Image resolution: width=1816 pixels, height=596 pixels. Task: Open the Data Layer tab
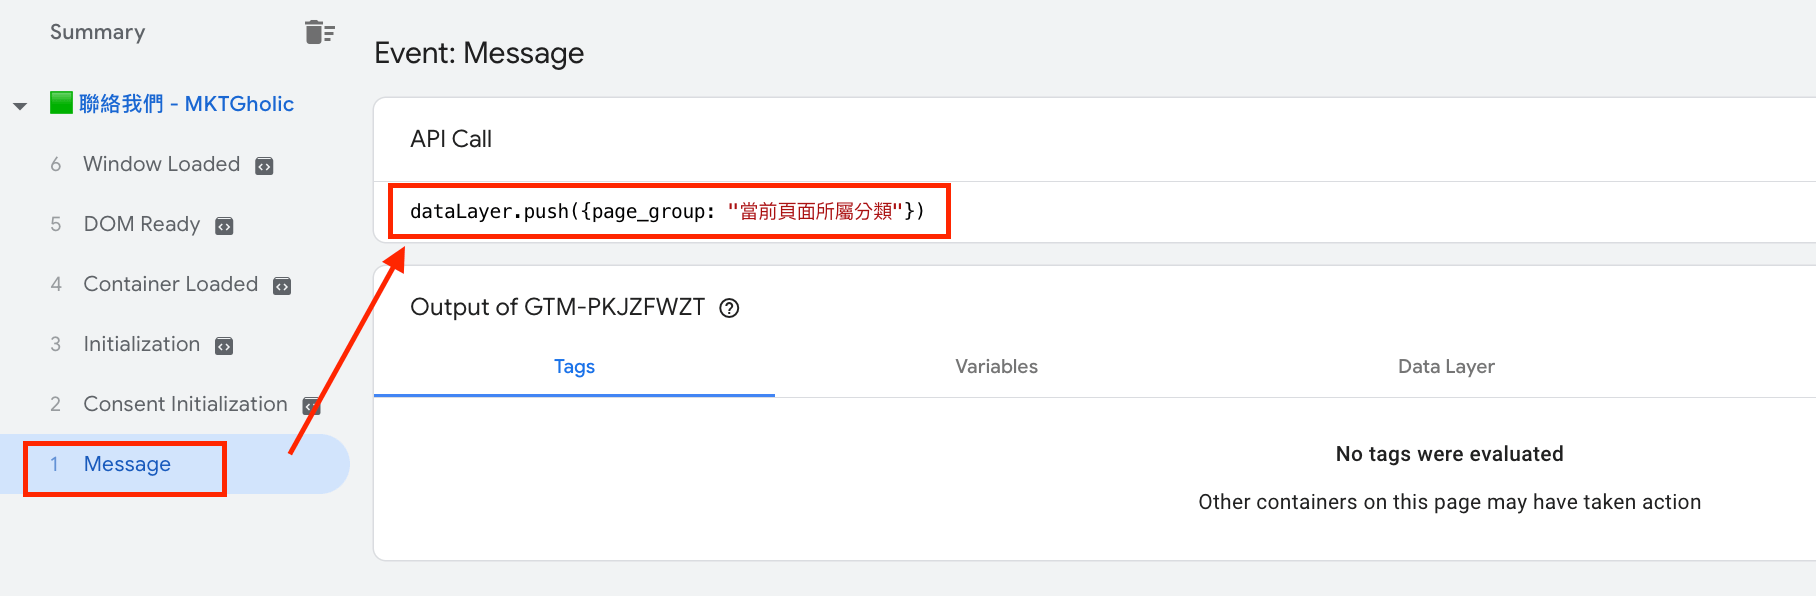(1446, 367)
